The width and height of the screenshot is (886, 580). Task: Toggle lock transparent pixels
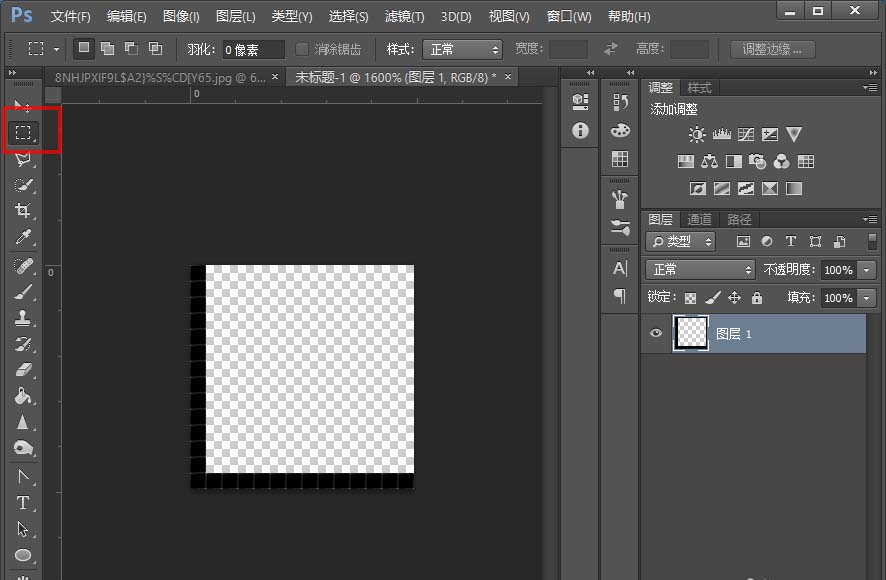click(690, 298)
